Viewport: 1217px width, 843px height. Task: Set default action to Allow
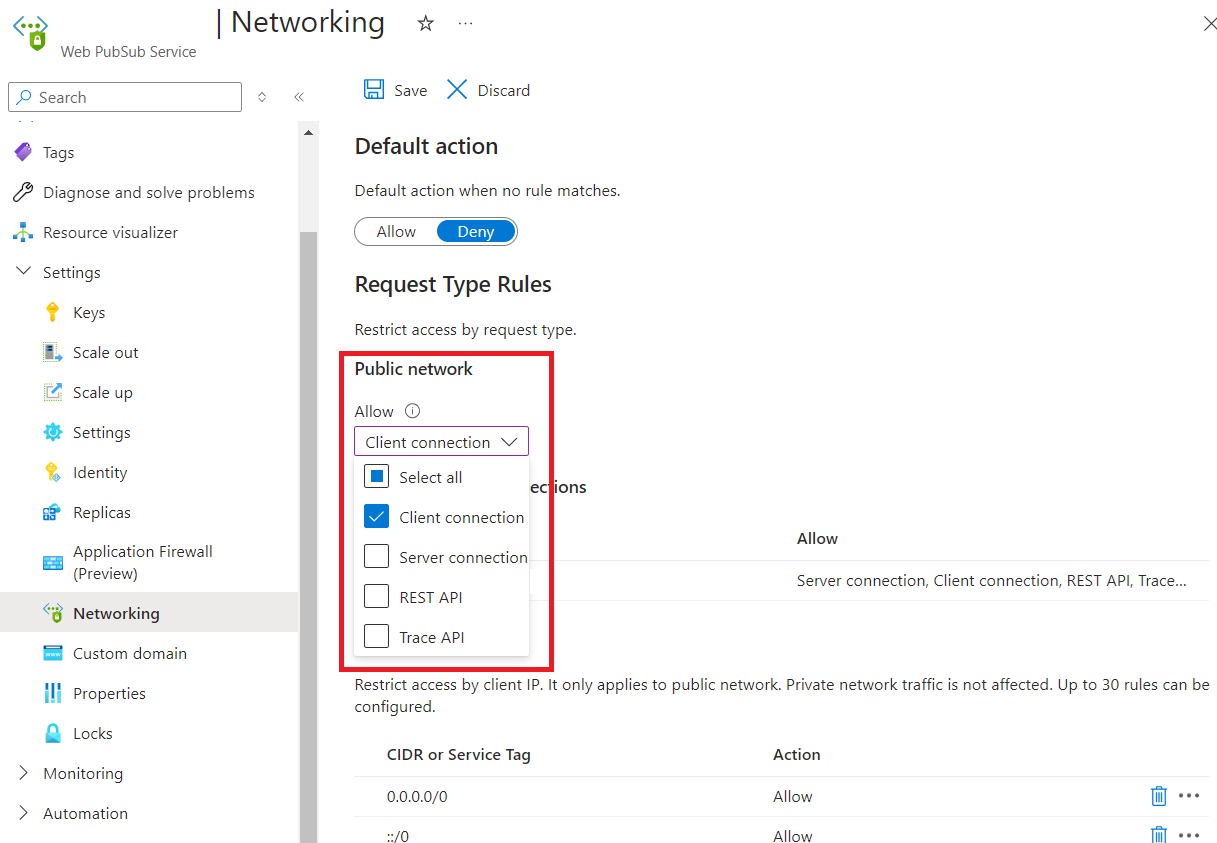click(396, 231)
